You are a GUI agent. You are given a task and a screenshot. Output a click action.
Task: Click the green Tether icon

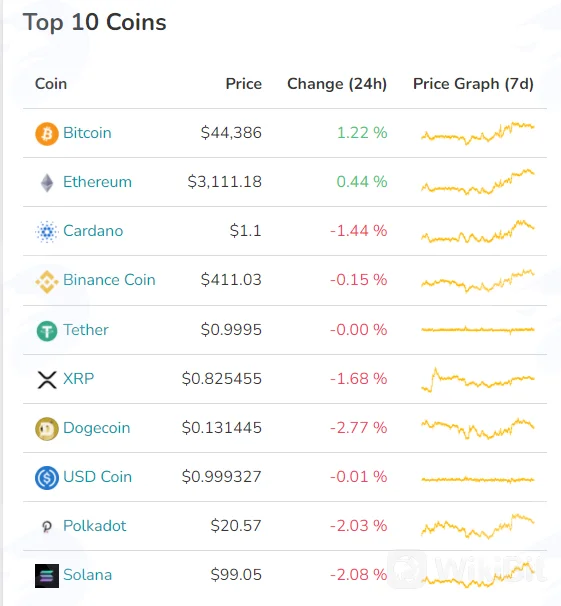pos(47,331)
